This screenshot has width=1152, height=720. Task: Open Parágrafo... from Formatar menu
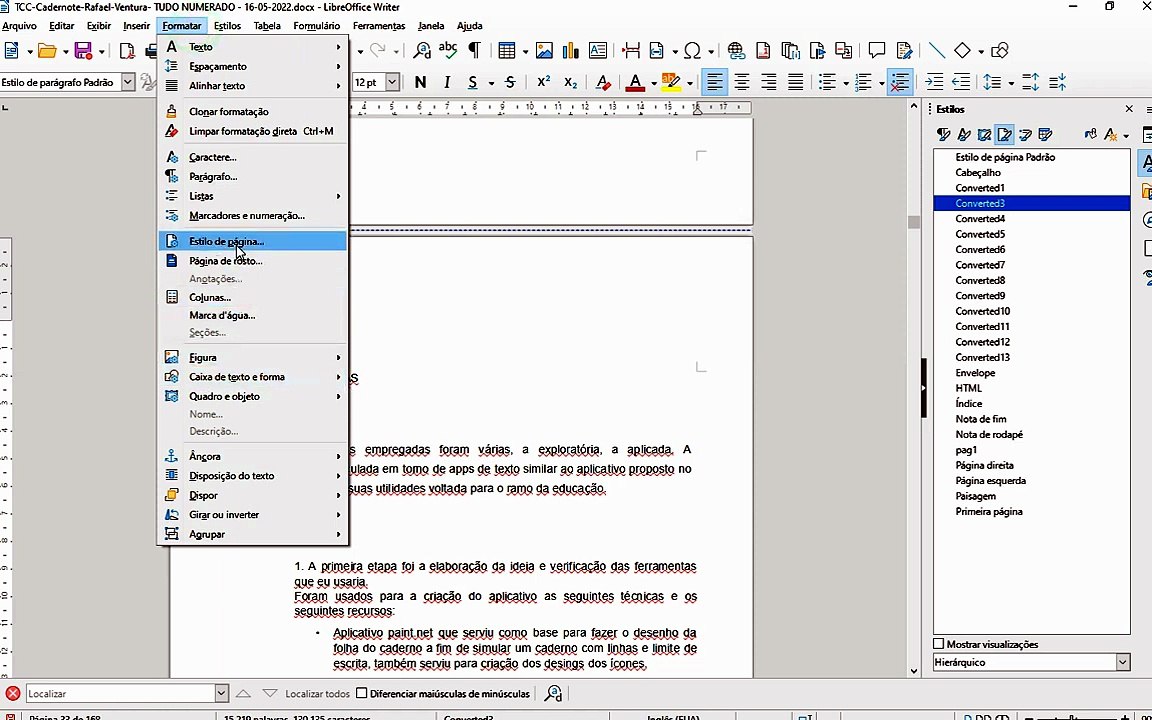(x=253, y=176)
